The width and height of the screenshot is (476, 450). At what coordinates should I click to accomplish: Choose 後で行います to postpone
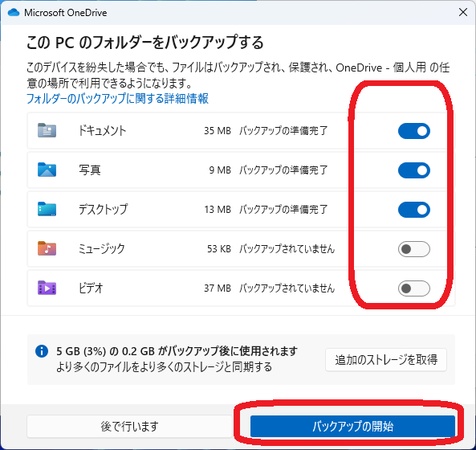point(129,426)
